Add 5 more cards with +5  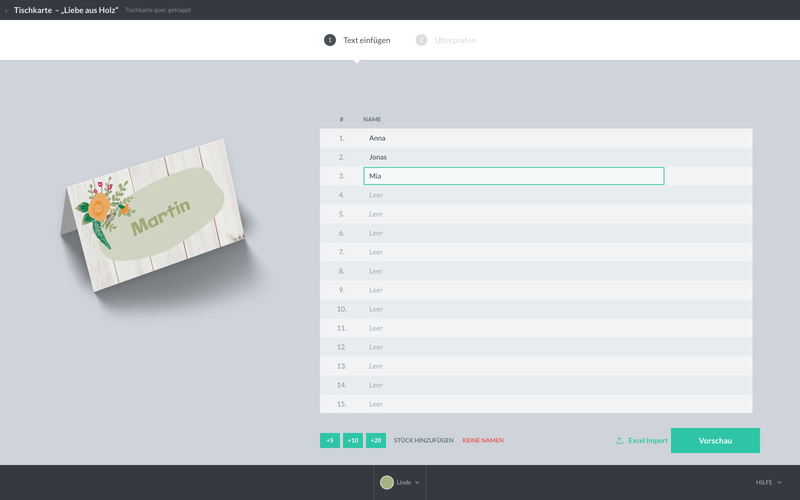tap(330, 440)
